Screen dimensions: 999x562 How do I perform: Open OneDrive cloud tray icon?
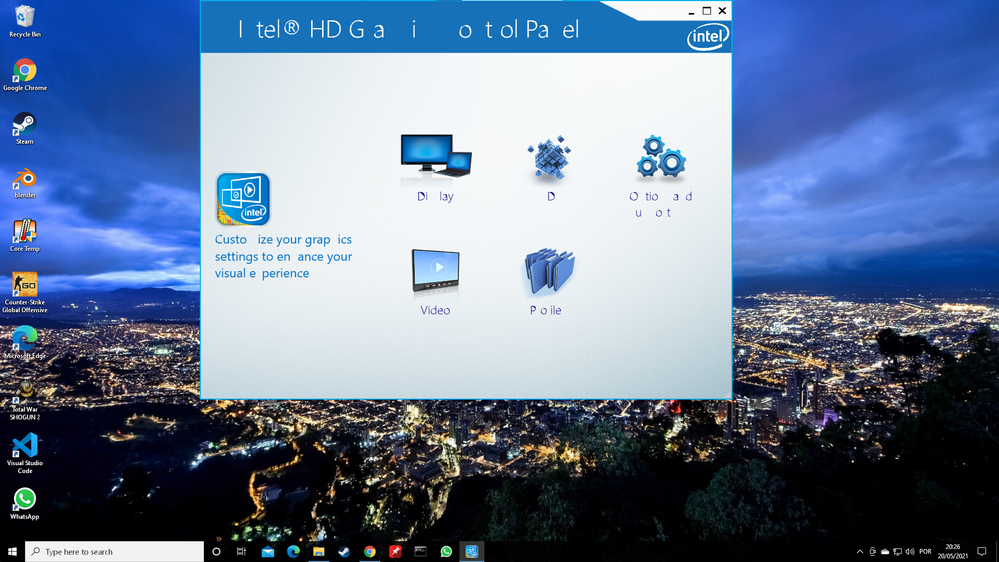885,551
